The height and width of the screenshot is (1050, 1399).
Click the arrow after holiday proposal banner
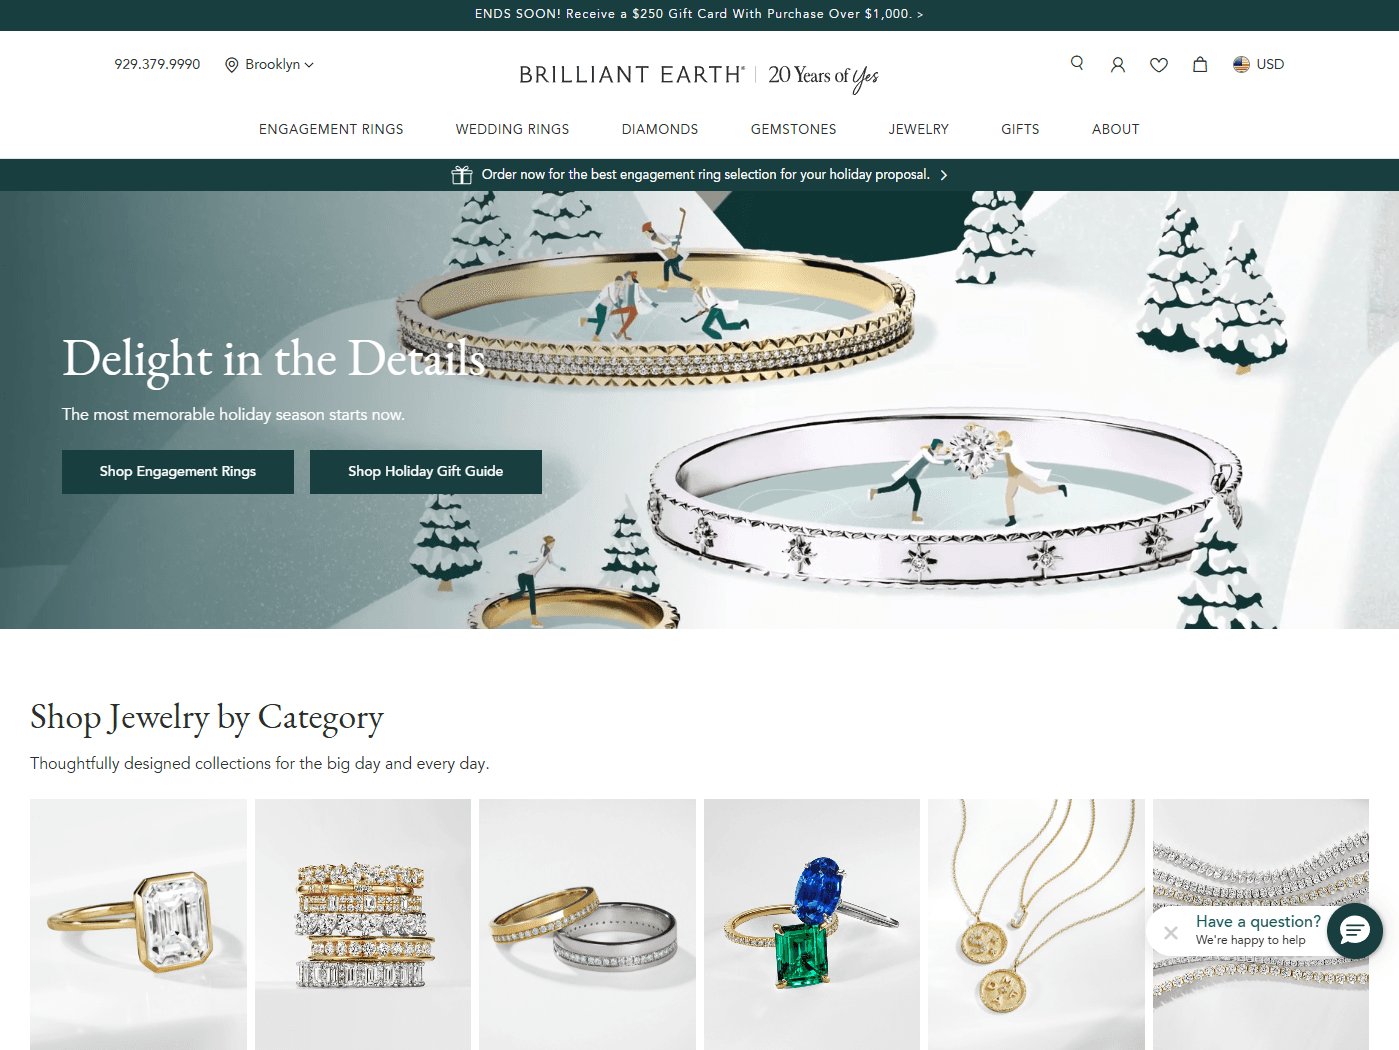point(943,175)
